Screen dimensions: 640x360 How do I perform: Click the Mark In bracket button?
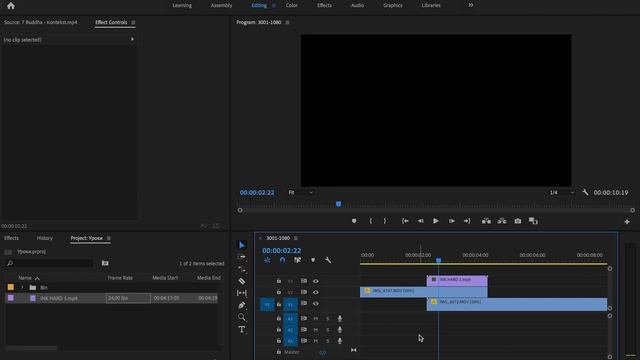pos(371,221)
